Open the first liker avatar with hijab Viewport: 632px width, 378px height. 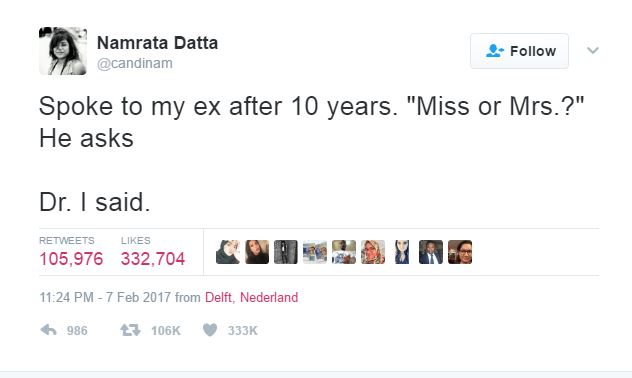tap(228, 252)
